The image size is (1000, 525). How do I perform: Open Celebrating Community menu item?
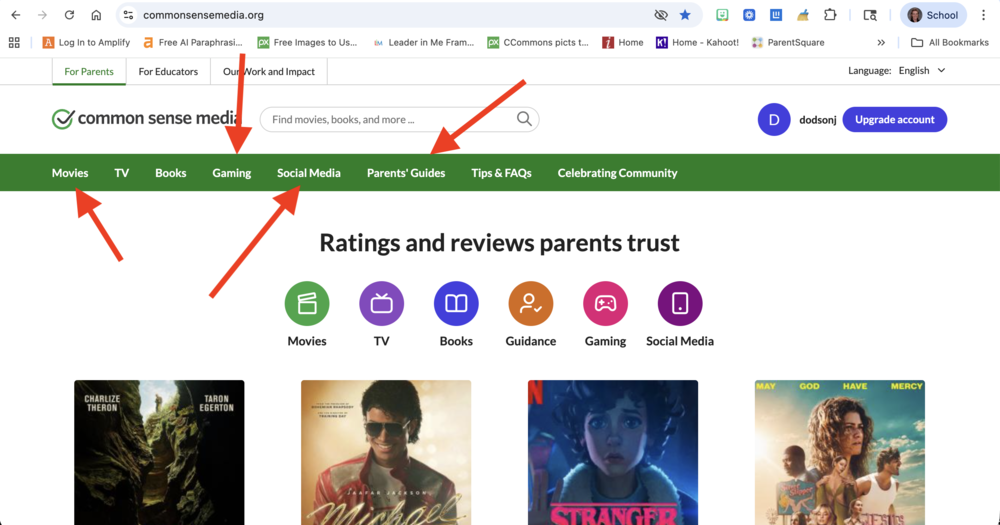(617, 173)
